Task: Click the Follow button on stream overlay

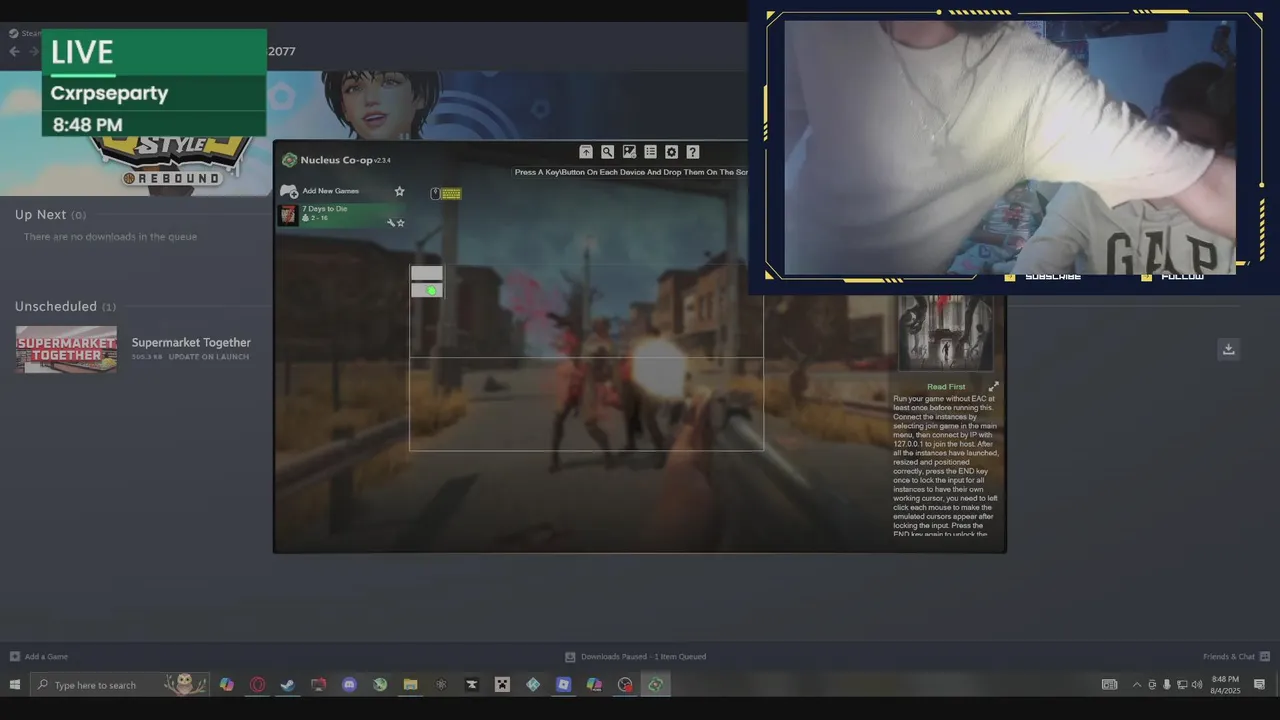Action: point(1175,277)
